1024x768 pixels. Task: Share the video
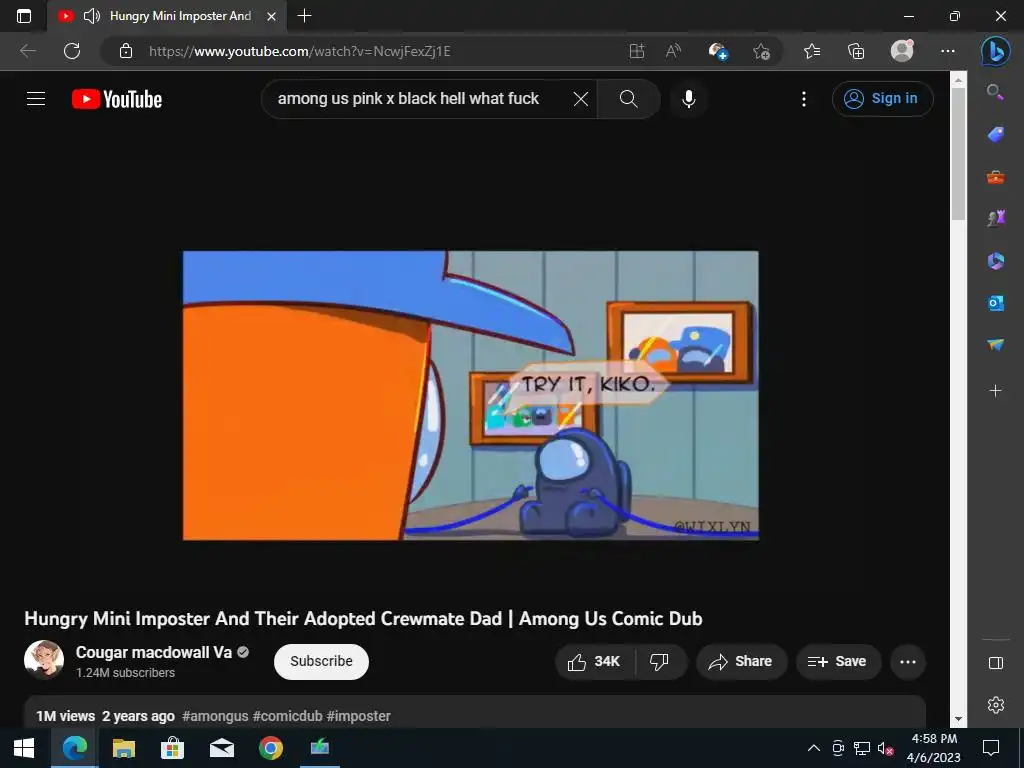click(x=741, y=662)
